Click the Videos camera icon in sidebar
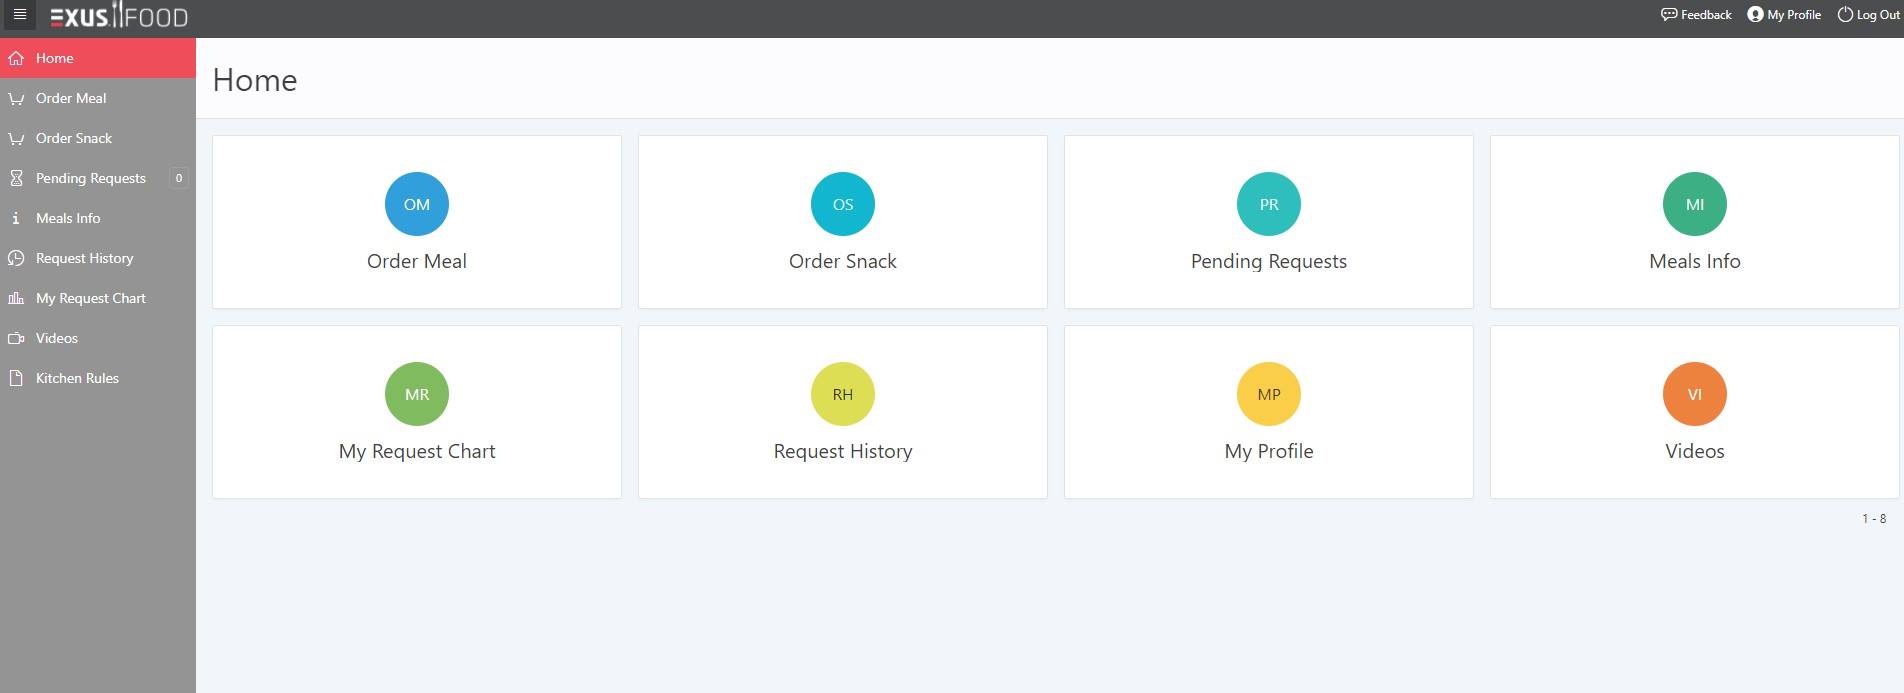 16,338
